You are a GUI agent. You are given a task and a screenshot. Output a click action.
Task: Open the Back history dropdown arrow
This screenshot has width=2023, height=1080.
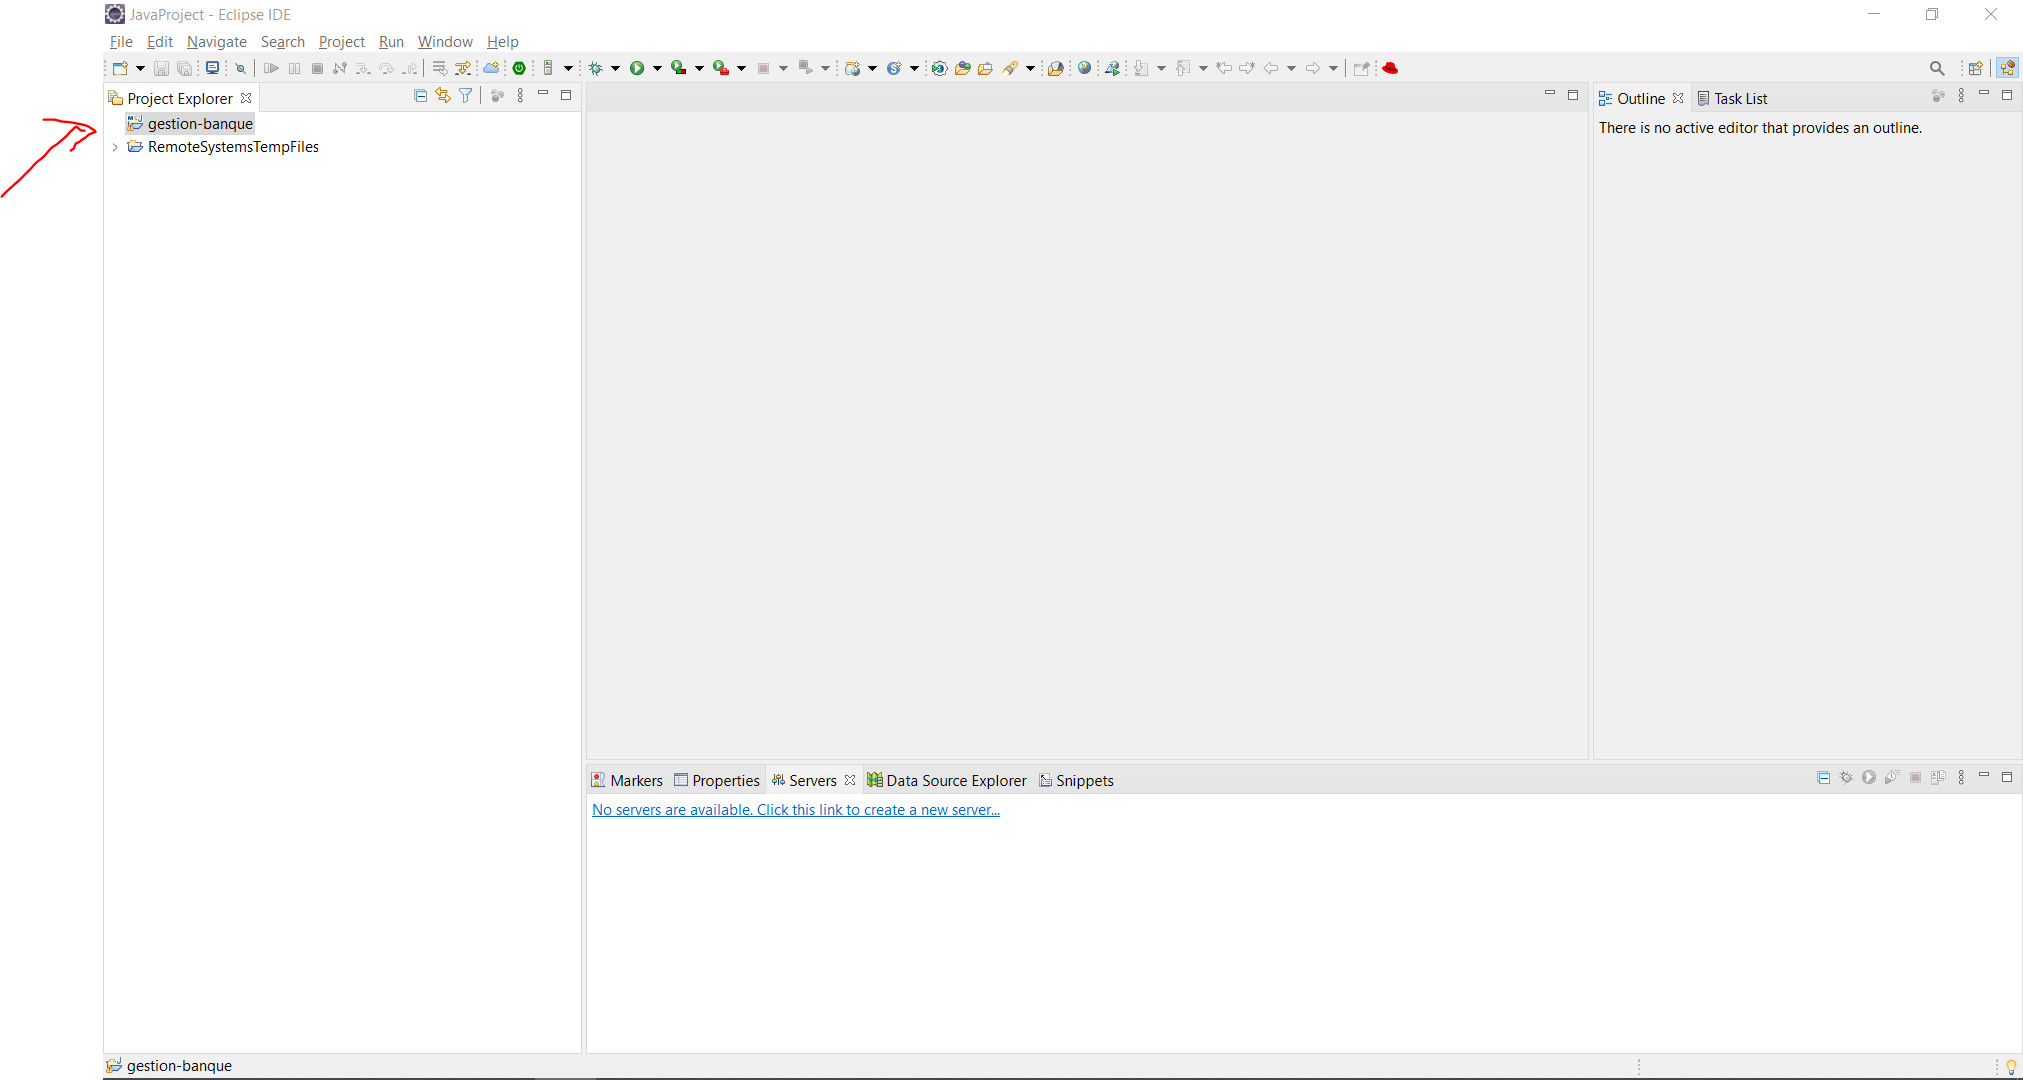coord(1291,68)
